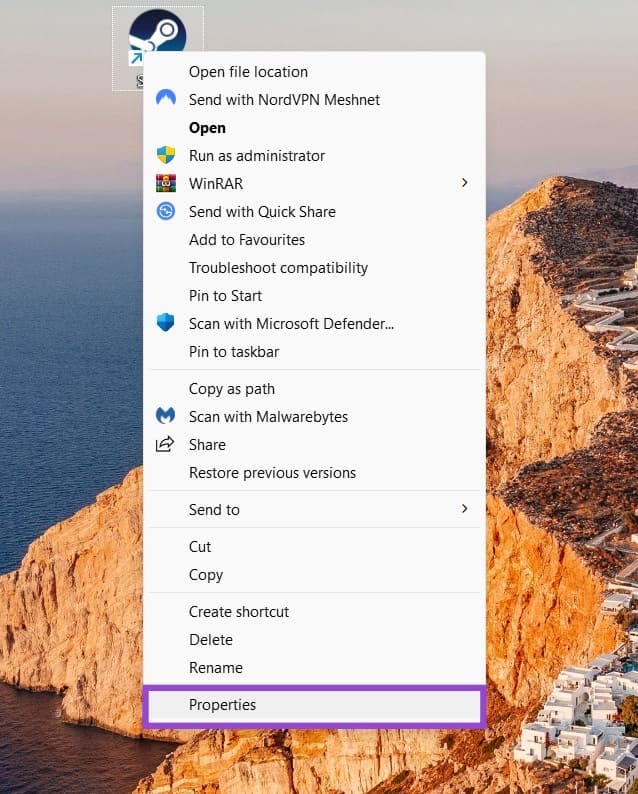Screen dimensions: 638x794
Task: Select Copy as path
Action: pos(232,389)
